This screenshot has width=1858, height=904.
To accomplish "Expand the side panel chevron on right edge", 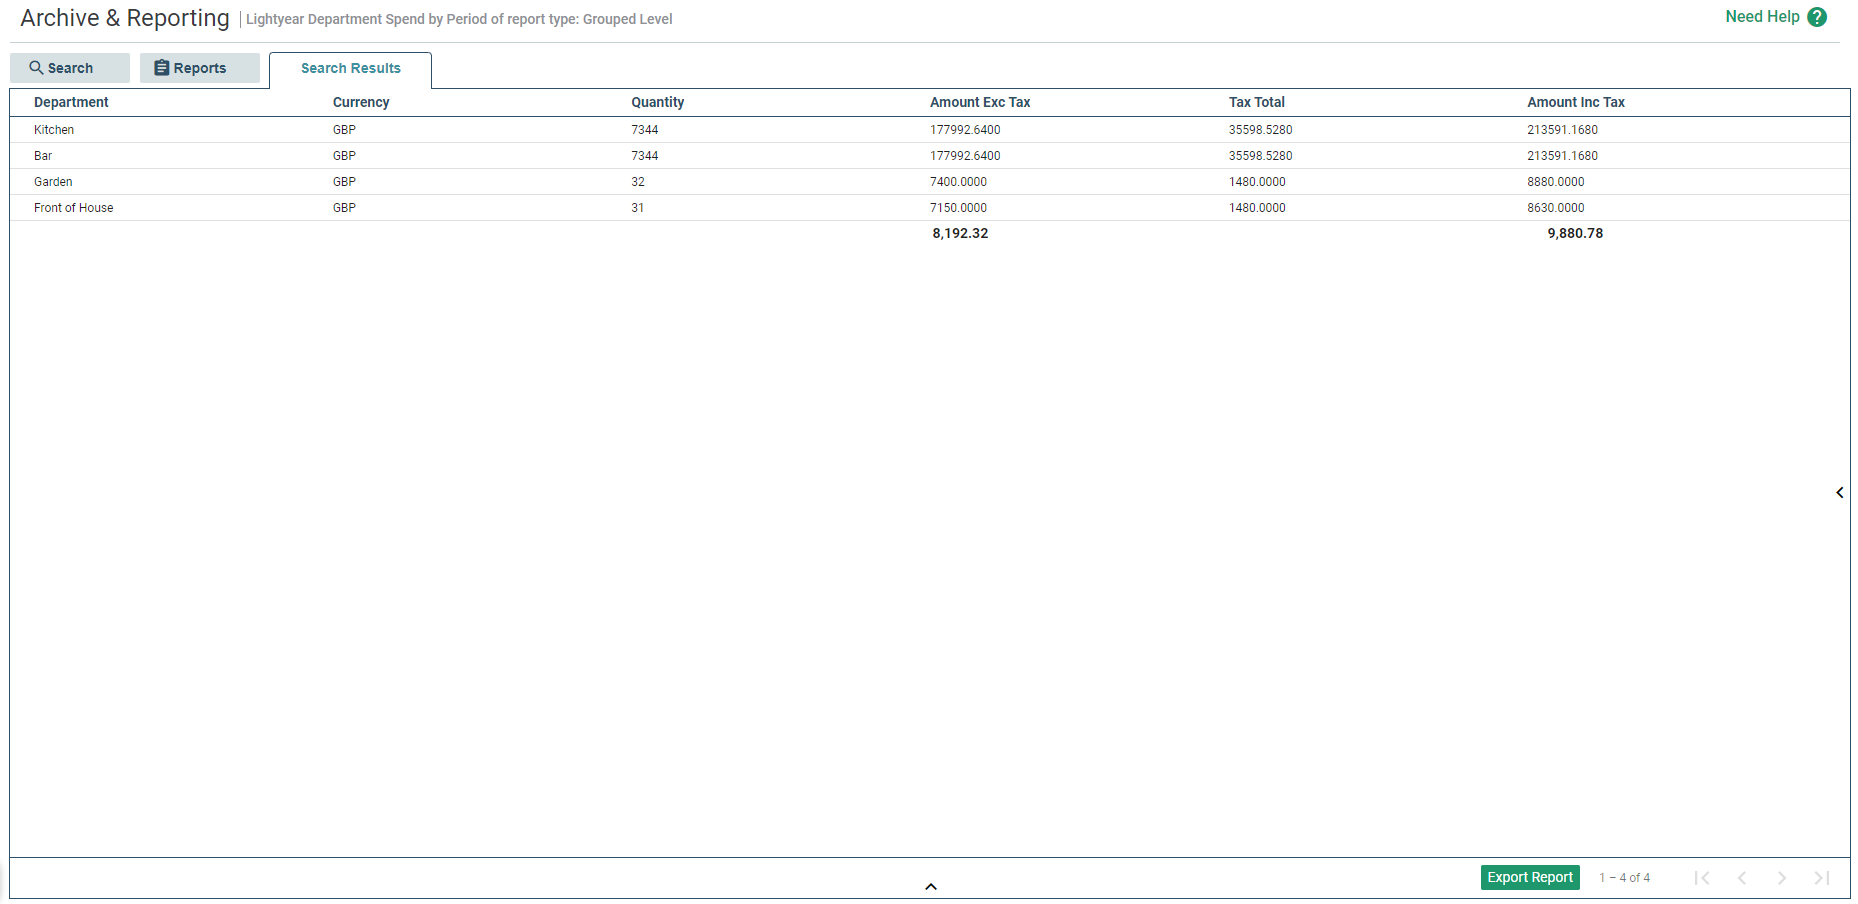I will coord(1840,493).
